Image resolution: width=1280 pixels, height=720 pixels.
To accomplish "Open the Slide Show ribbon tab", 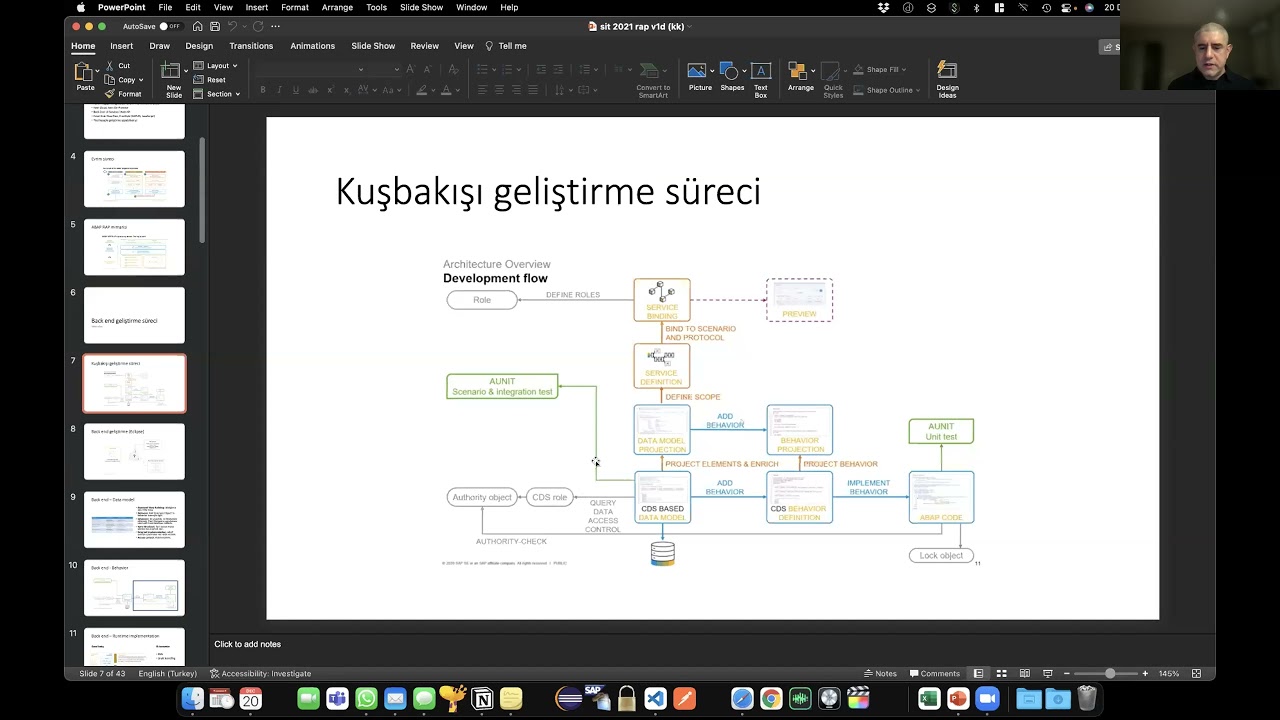I will tap(373, 46).
